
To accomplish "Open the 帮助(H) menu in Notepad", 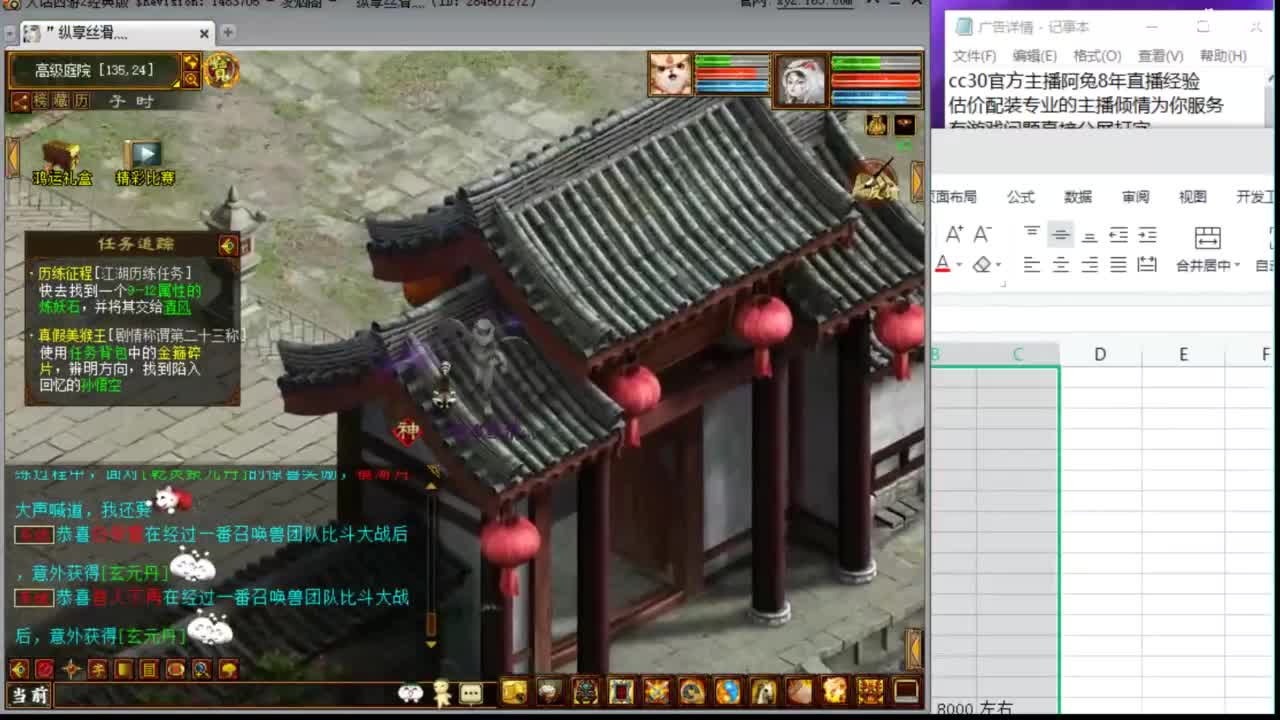I will point(1223,56).
